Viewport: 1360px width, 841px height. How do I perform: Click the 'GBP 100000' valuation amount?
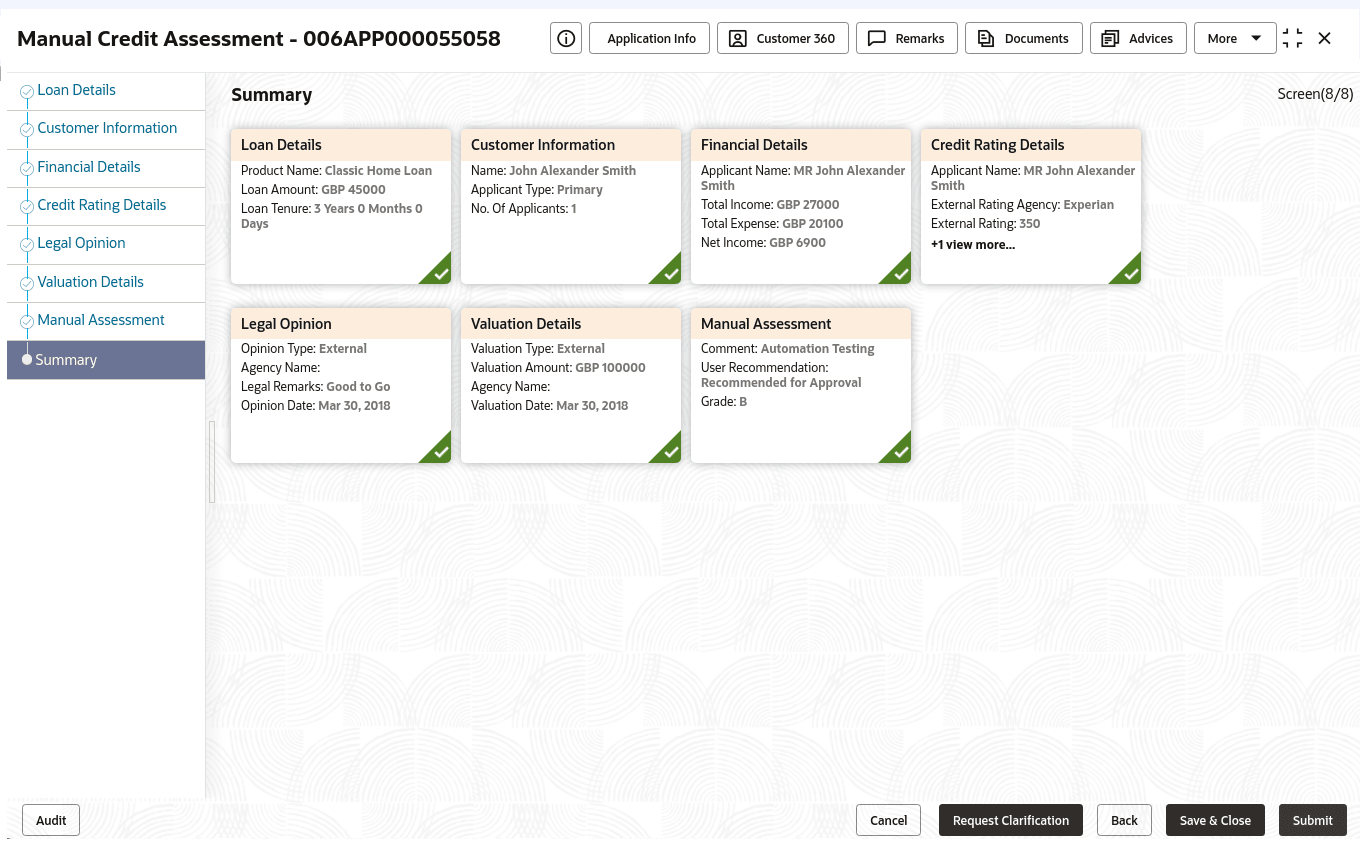(610, 368)
